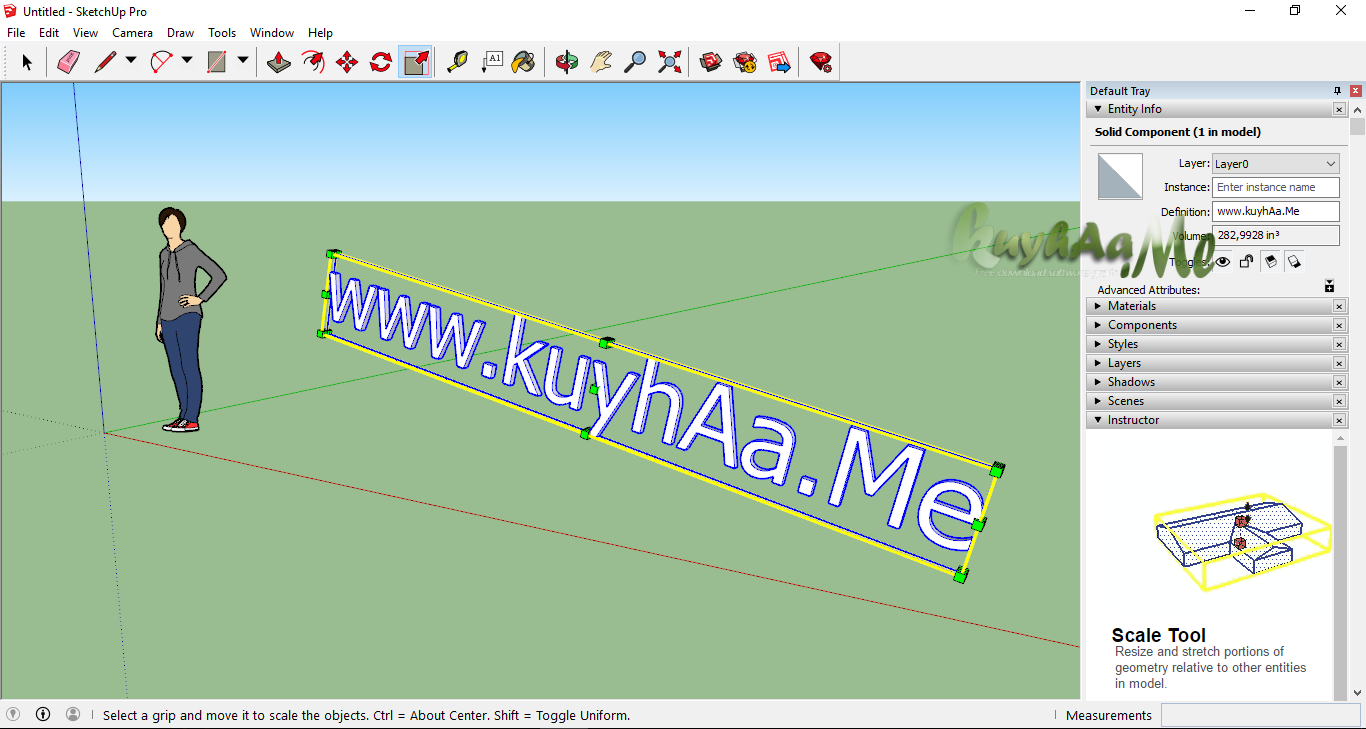Open the Edit menu
The height and width of the screenshot is (729, 1366).
tap(49, 33)
